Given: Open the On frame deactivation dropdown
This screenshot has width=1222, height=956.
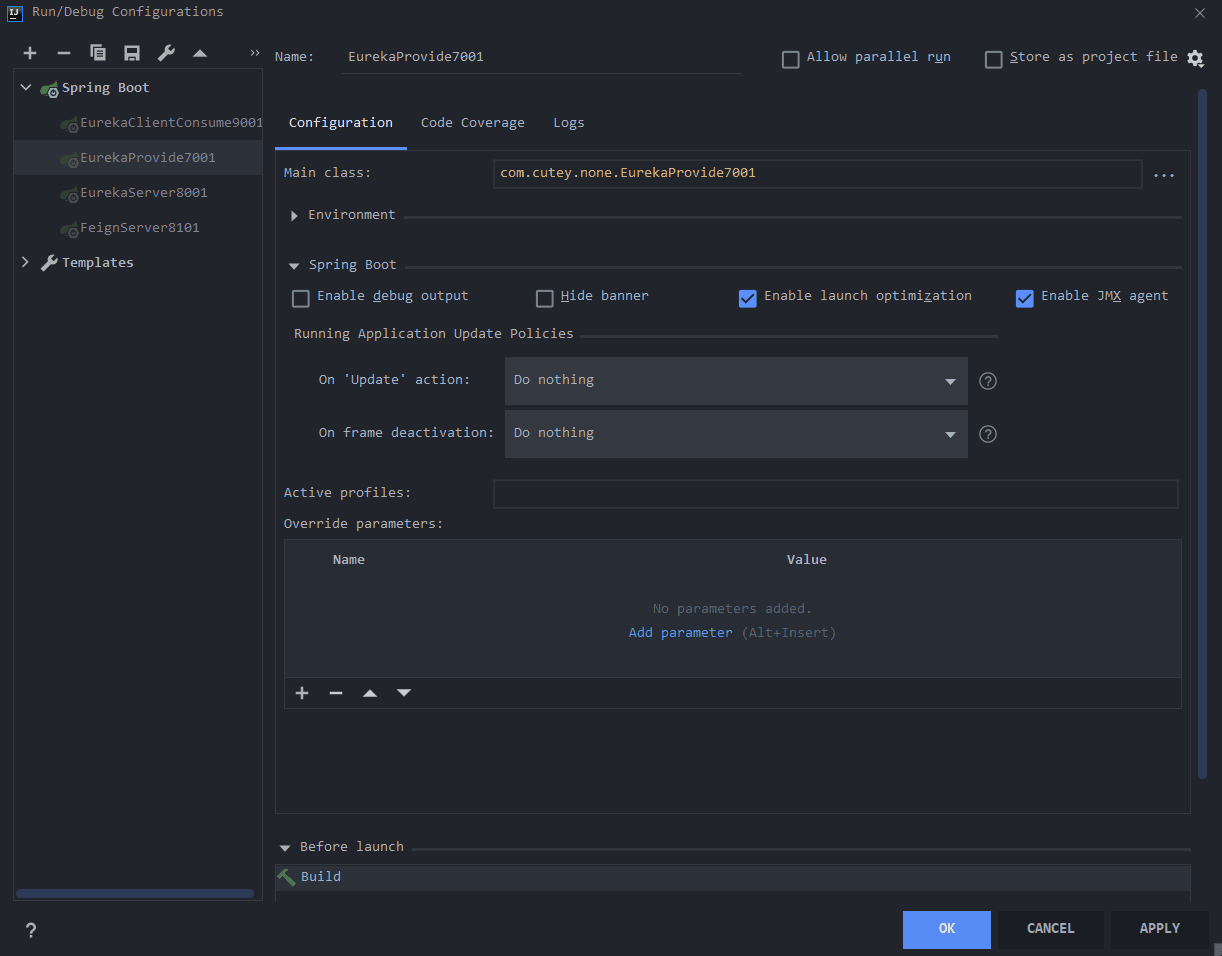Looking at the screenshot, I should pos(736,434).
